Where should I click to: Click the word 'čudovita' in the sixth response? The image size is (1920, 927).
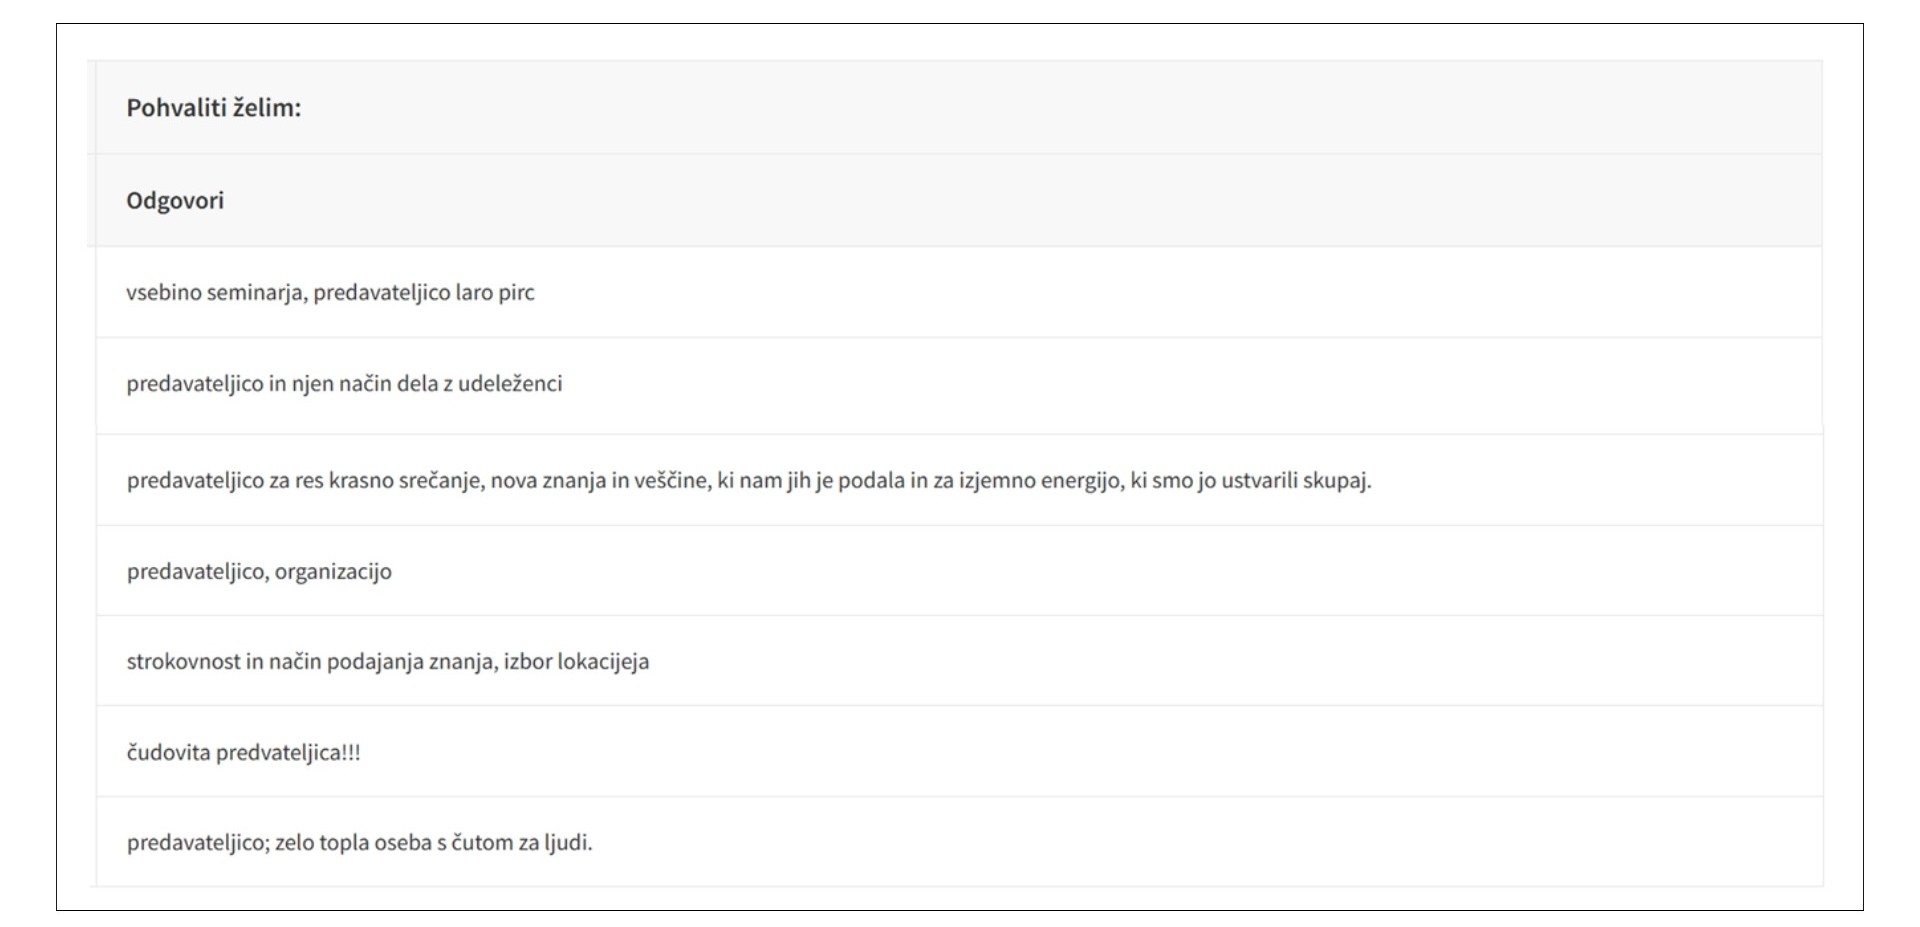(168, 753)
